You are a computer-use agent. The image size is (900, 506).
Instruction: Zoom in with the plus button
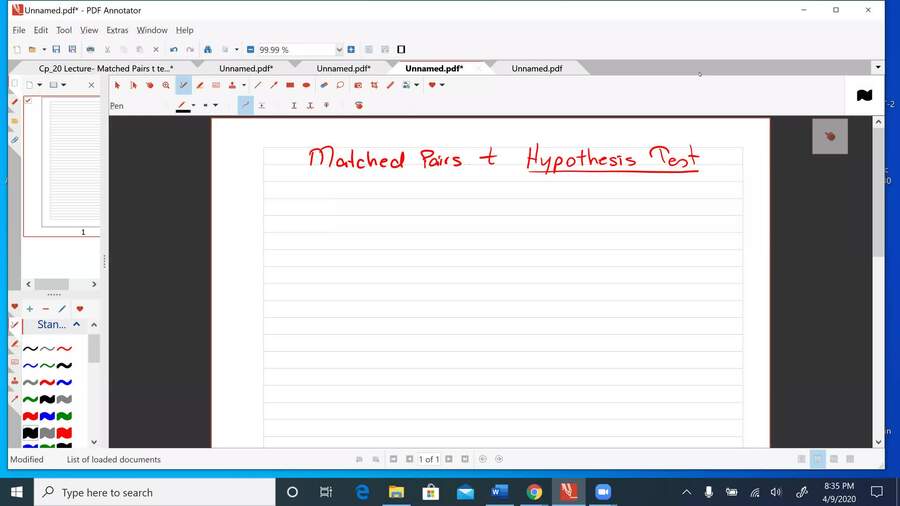tap(351, 49)
